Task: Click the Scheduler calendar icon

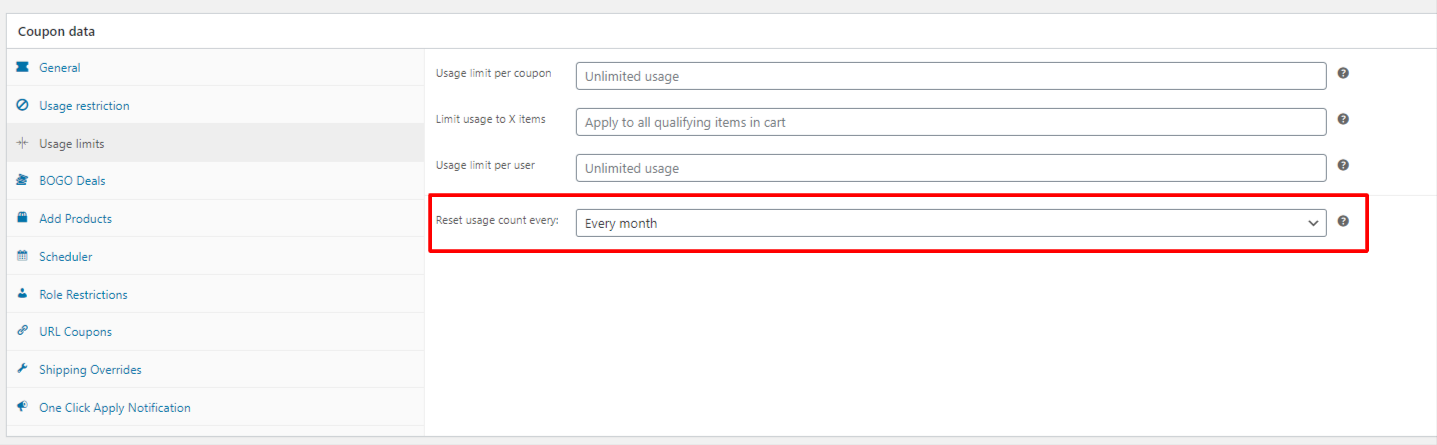Action: [x=22, y=256]
